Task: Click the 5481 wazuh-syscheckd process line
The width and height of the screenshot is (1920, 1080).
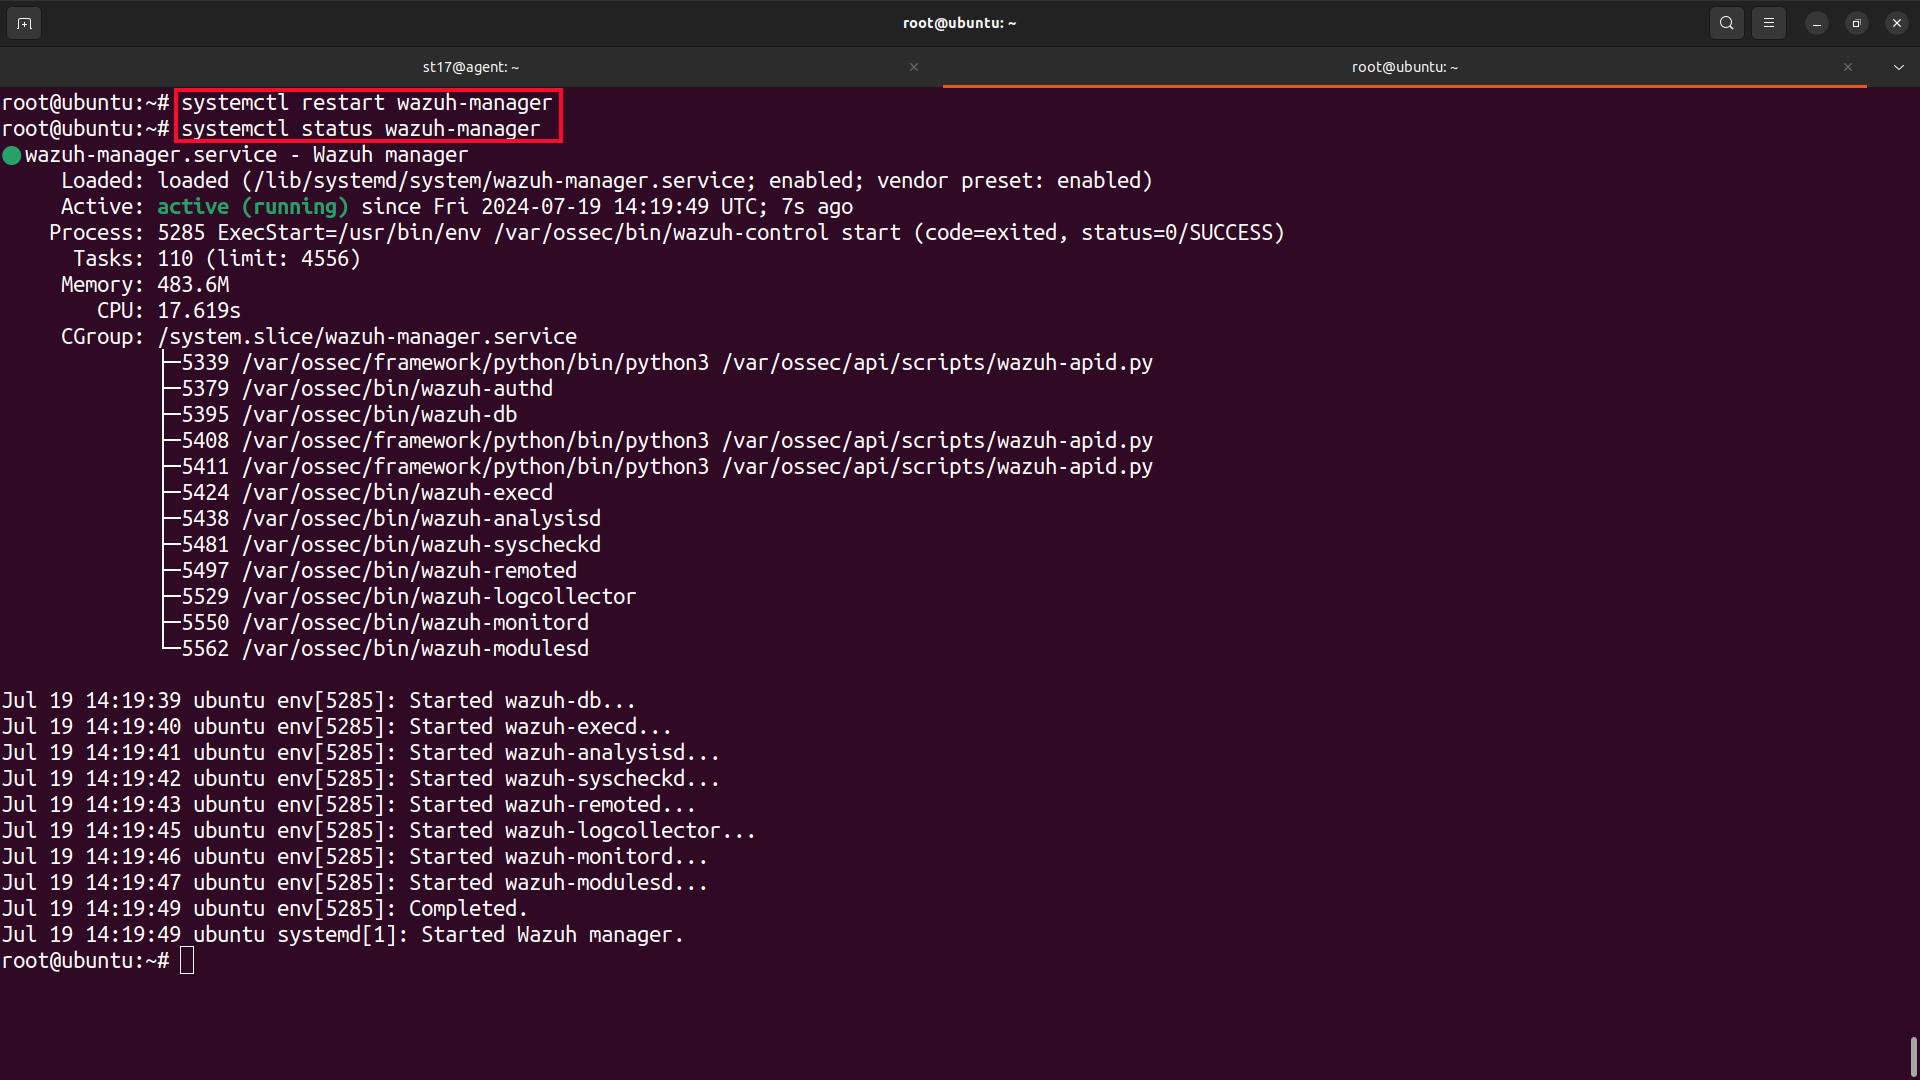Action: (x=391, y=545)
